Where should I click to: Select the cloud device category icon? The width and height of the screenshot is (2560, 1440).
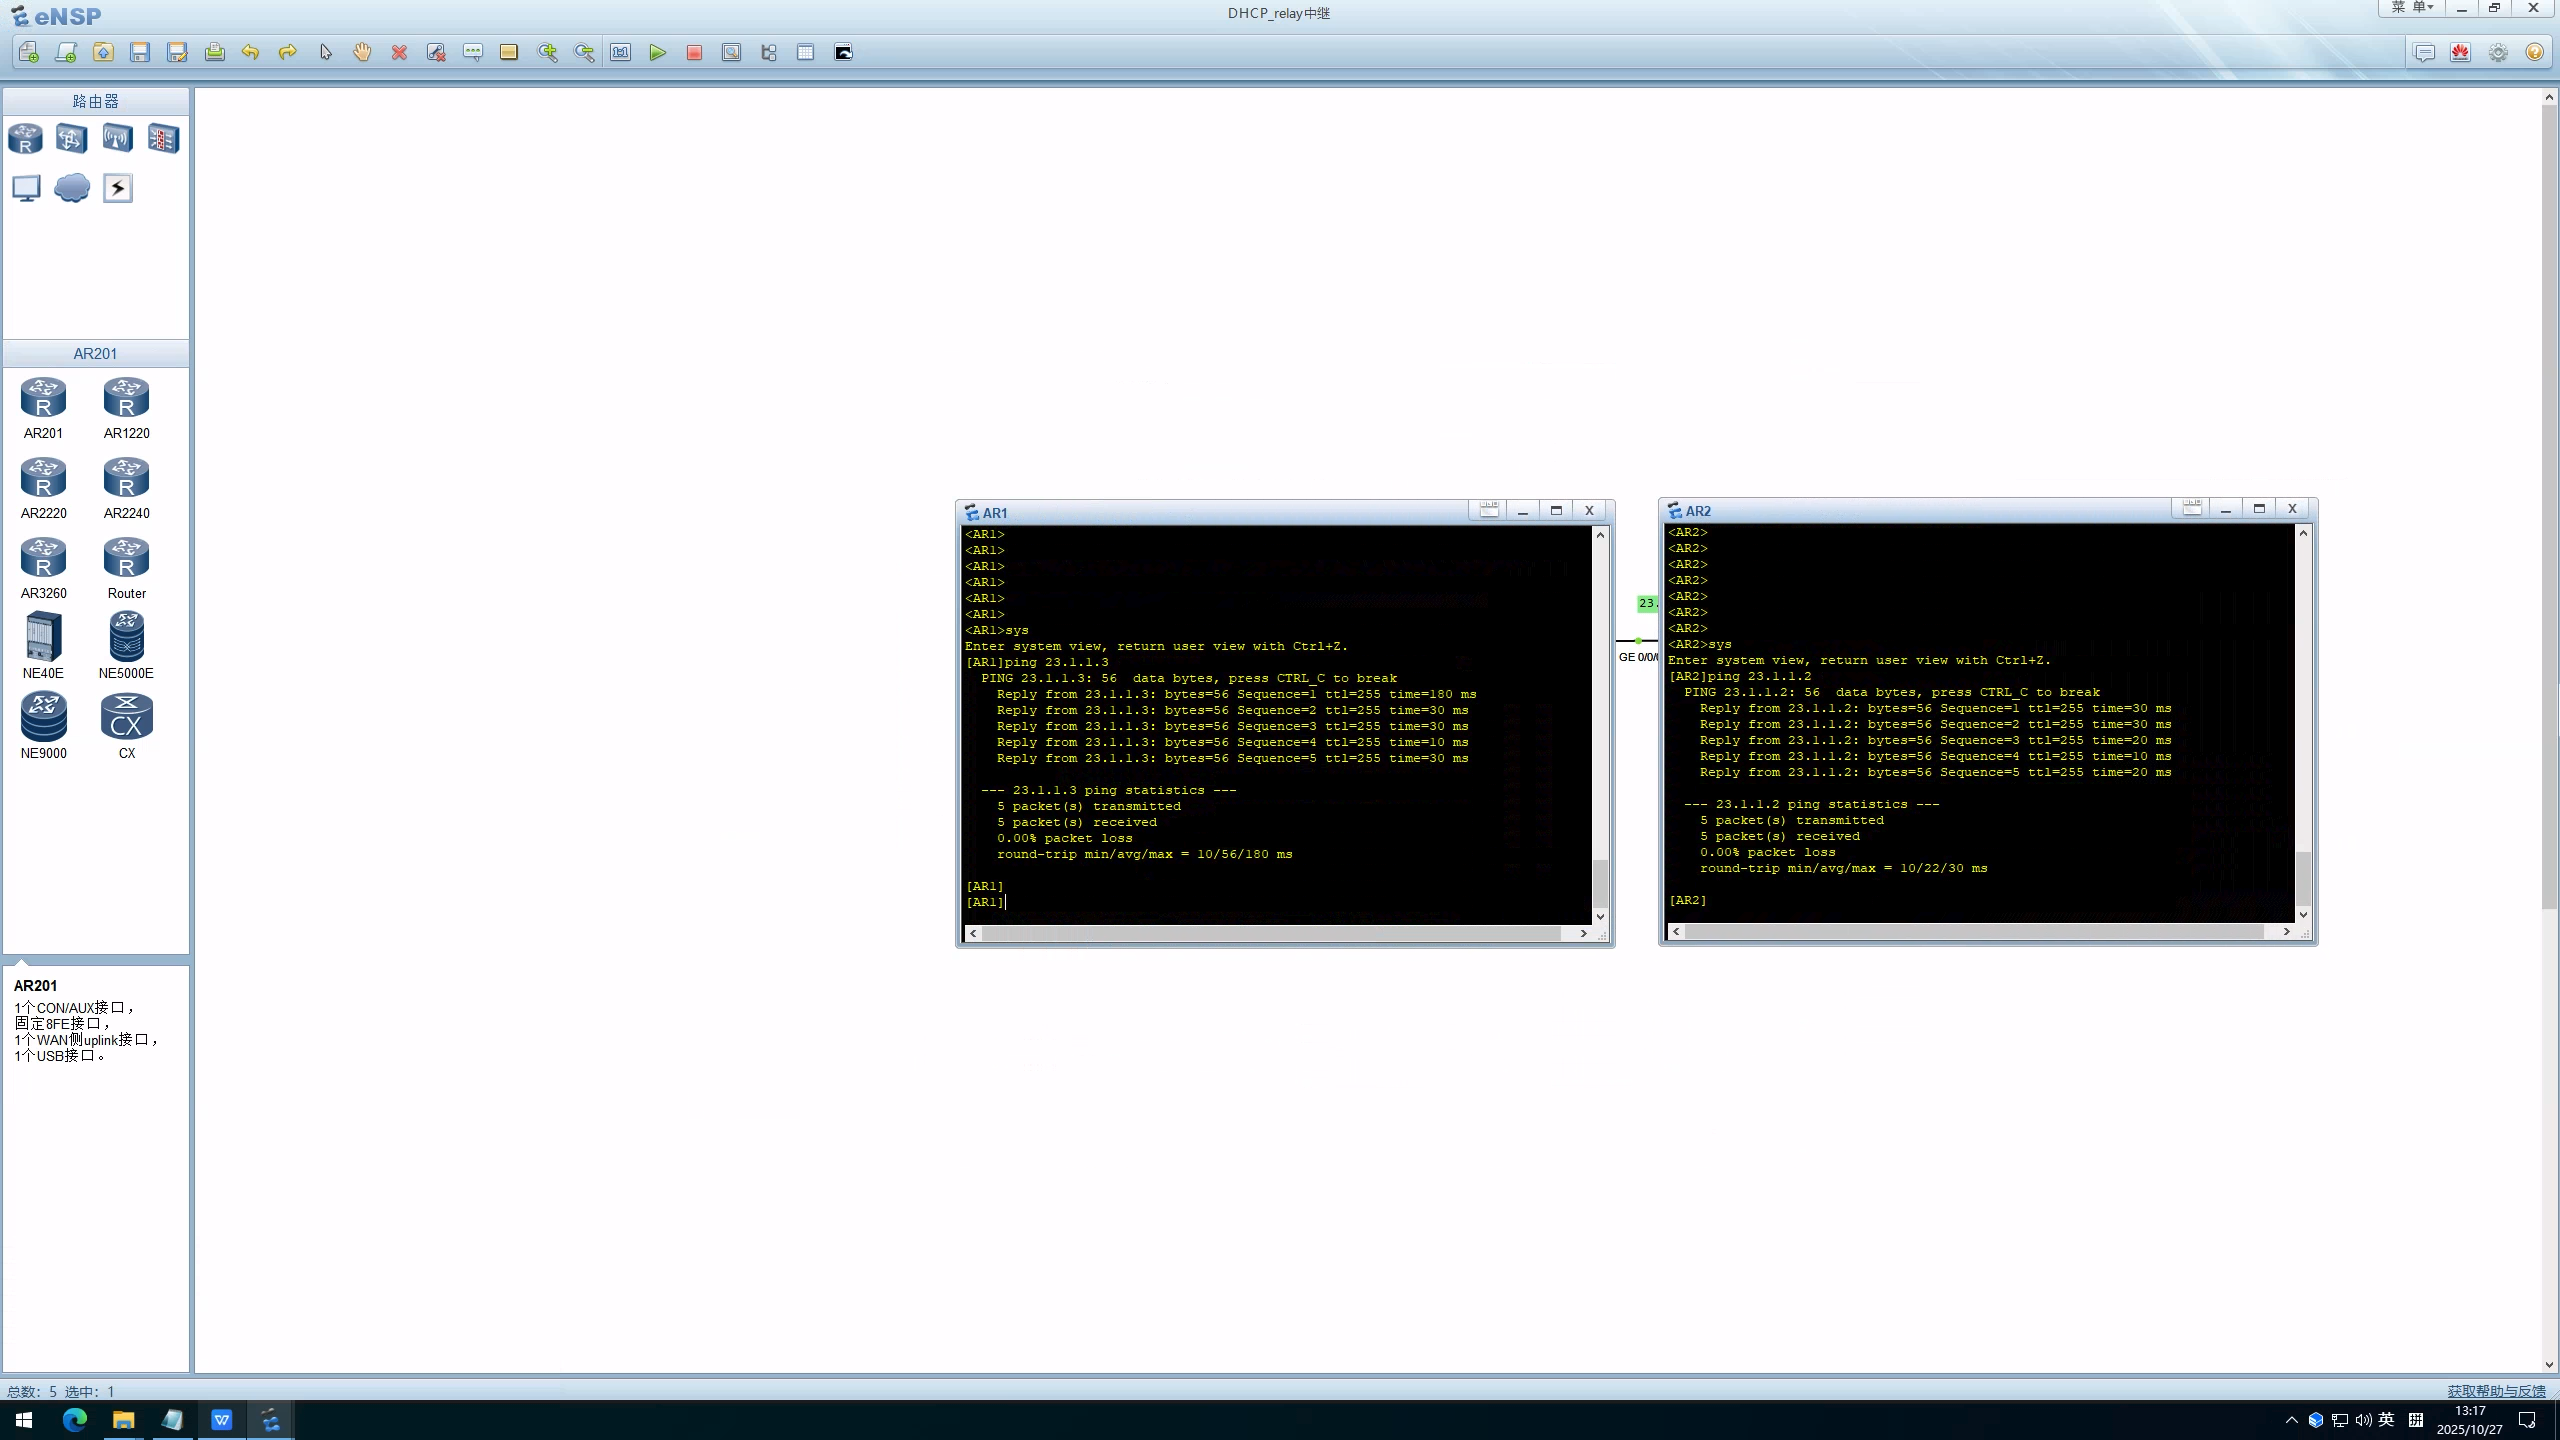(x=72, y=188)
